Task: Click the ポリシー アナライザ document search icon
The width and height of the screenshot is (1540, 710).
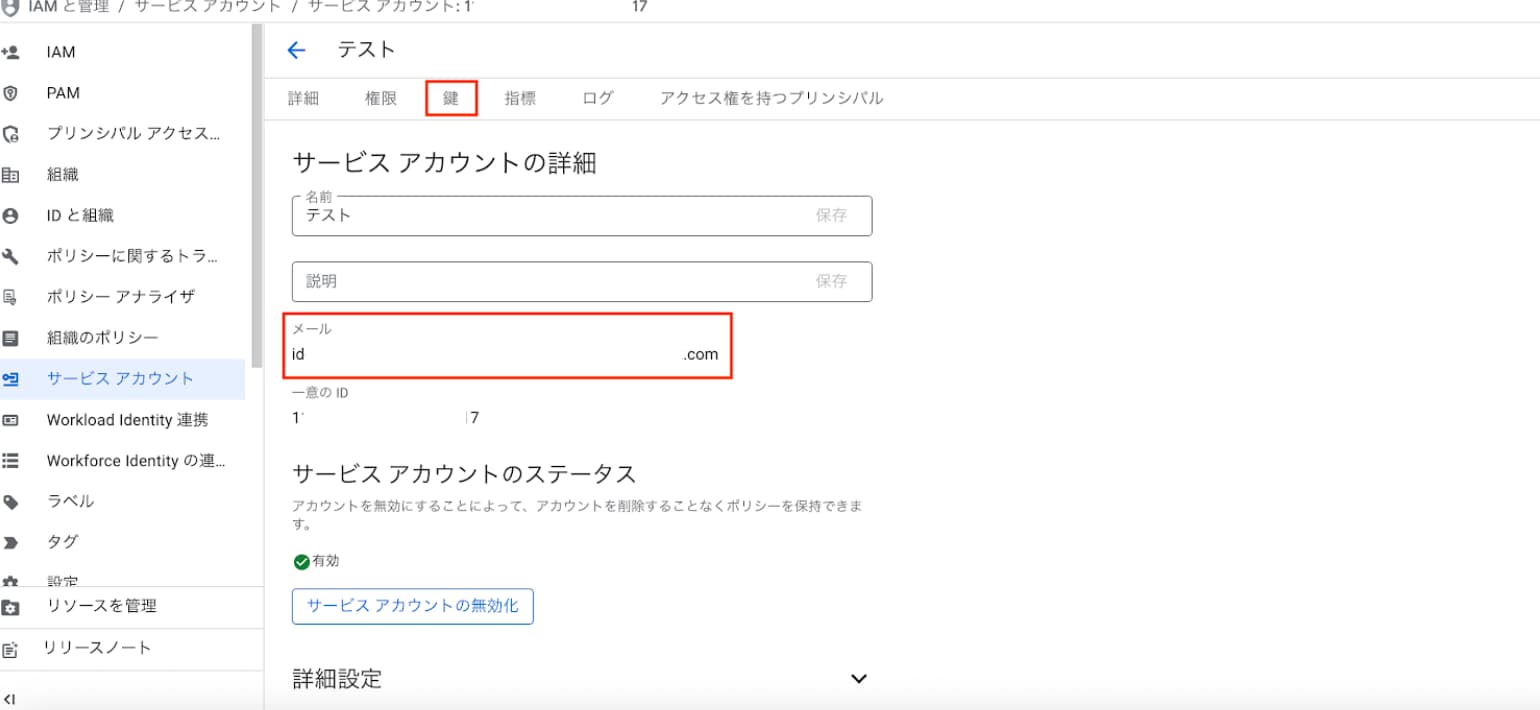Action: tap(11, 297)
